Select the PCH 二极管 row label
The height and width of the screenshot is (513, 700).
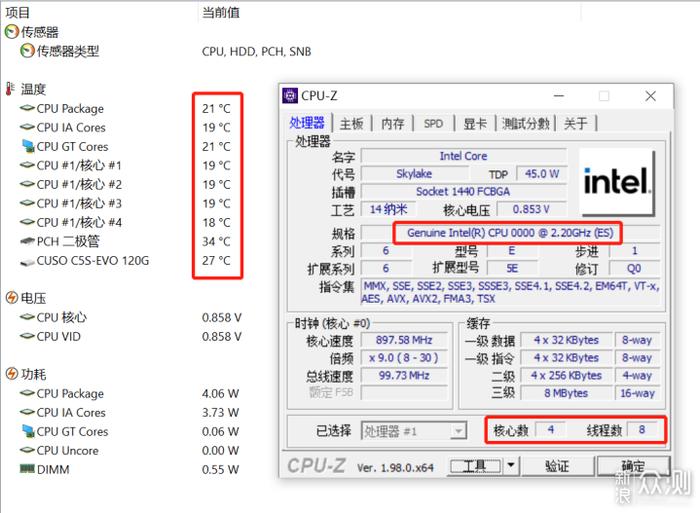click(x=68, y=242)
